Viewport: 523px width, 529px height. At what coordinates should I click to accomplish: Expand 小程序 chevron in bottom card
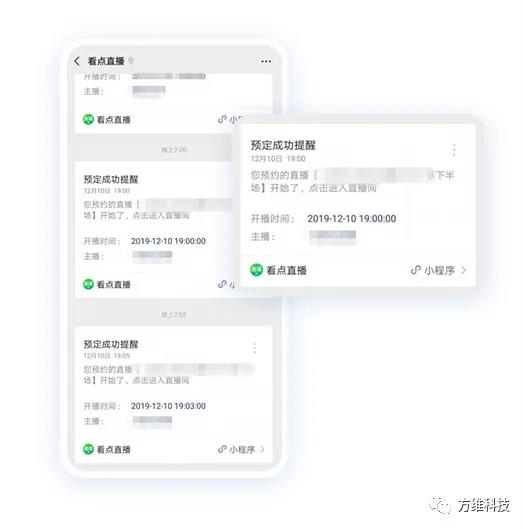point(262,449)
